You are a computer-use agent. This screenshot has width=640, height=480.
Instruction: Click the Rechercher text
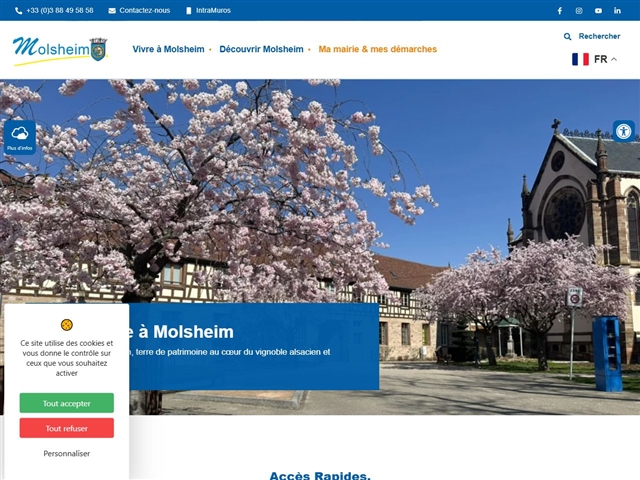(599, 36)
